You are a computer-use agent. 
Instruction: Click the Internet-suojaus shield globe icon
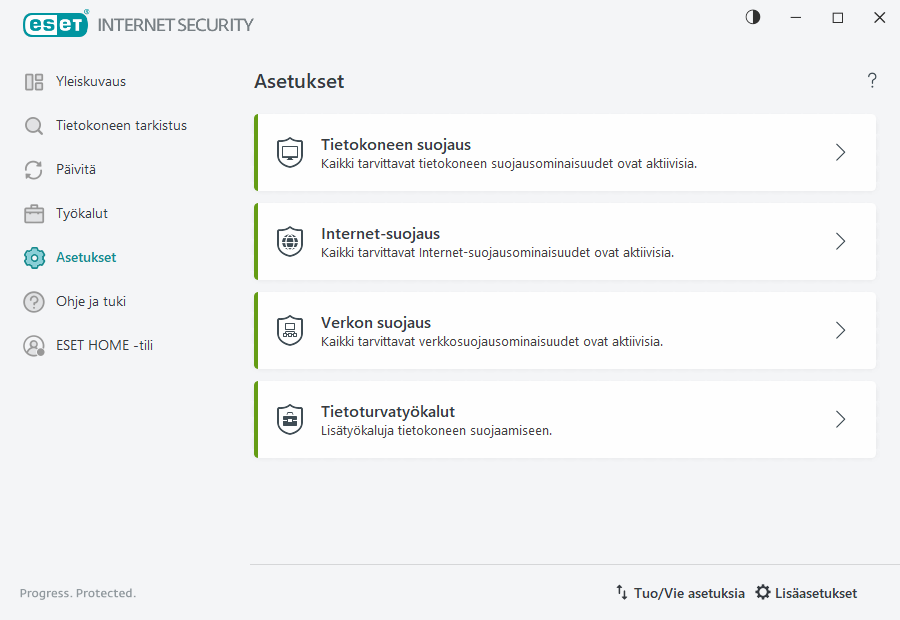click(289, 241)
